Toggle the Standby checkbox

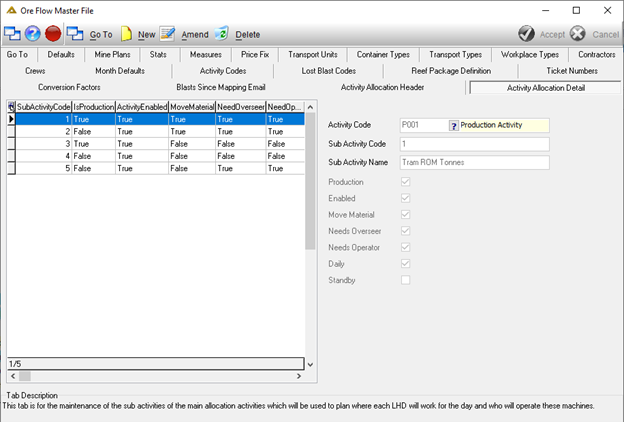pyautogui.click(x=405, y=280)
